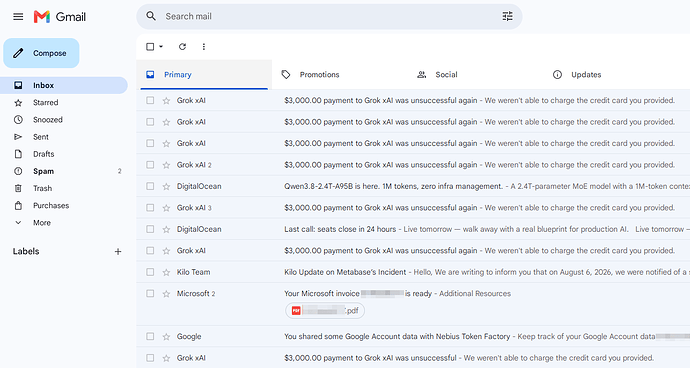This screenshot has height=368, width=690.
Task: Select the Grok xAI 3 email checkbox
Action: [x=150, y=207]
